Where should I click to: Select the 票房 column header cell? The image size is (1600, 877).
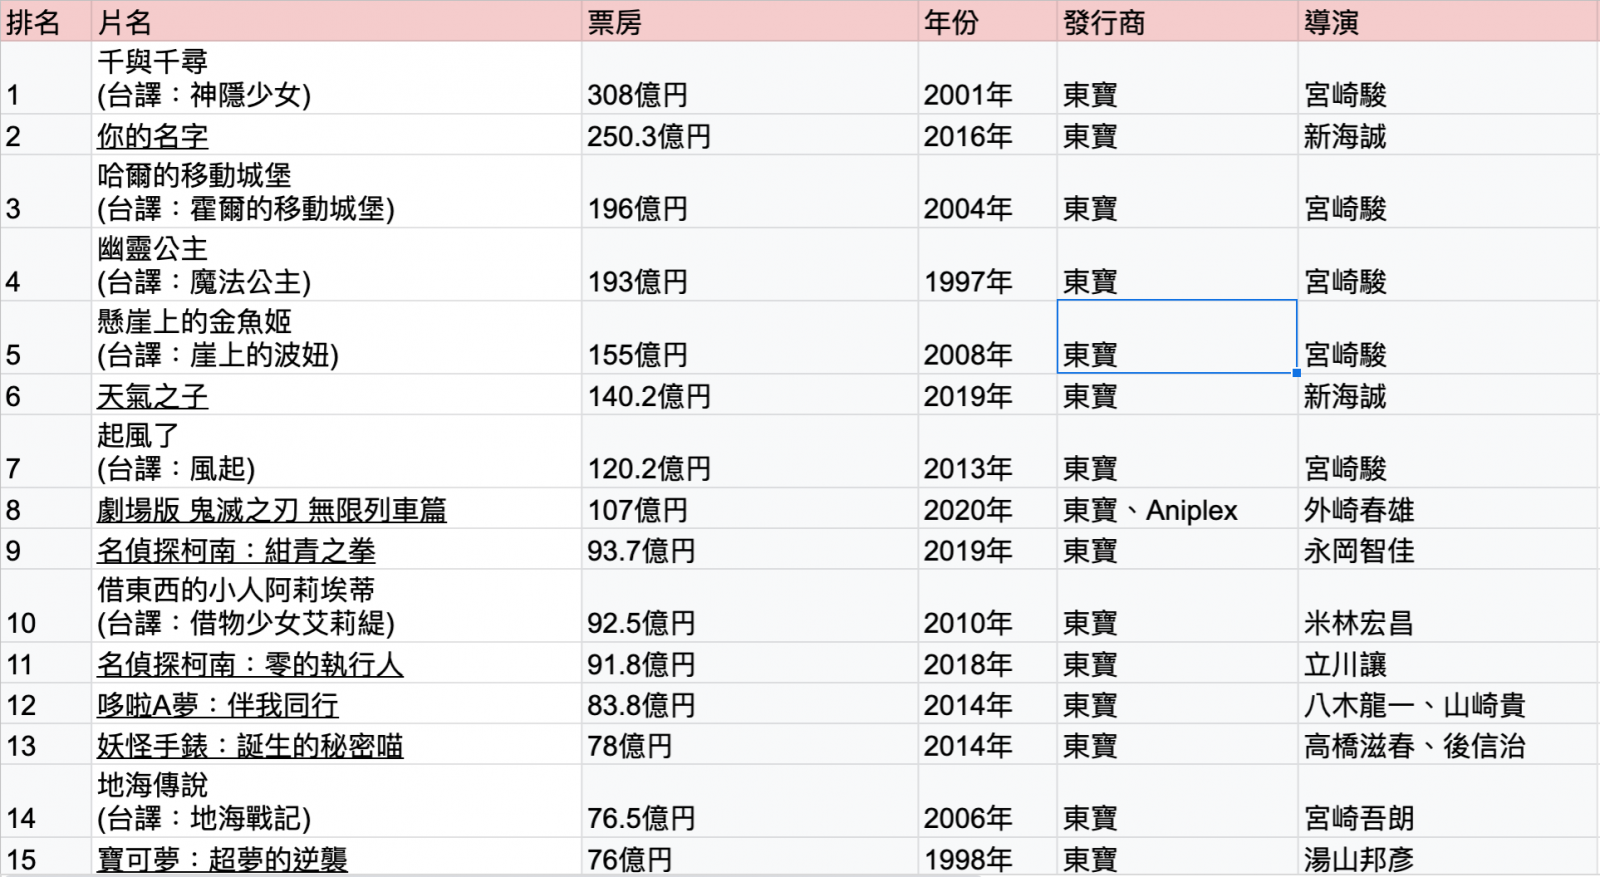tap(750, 22)
